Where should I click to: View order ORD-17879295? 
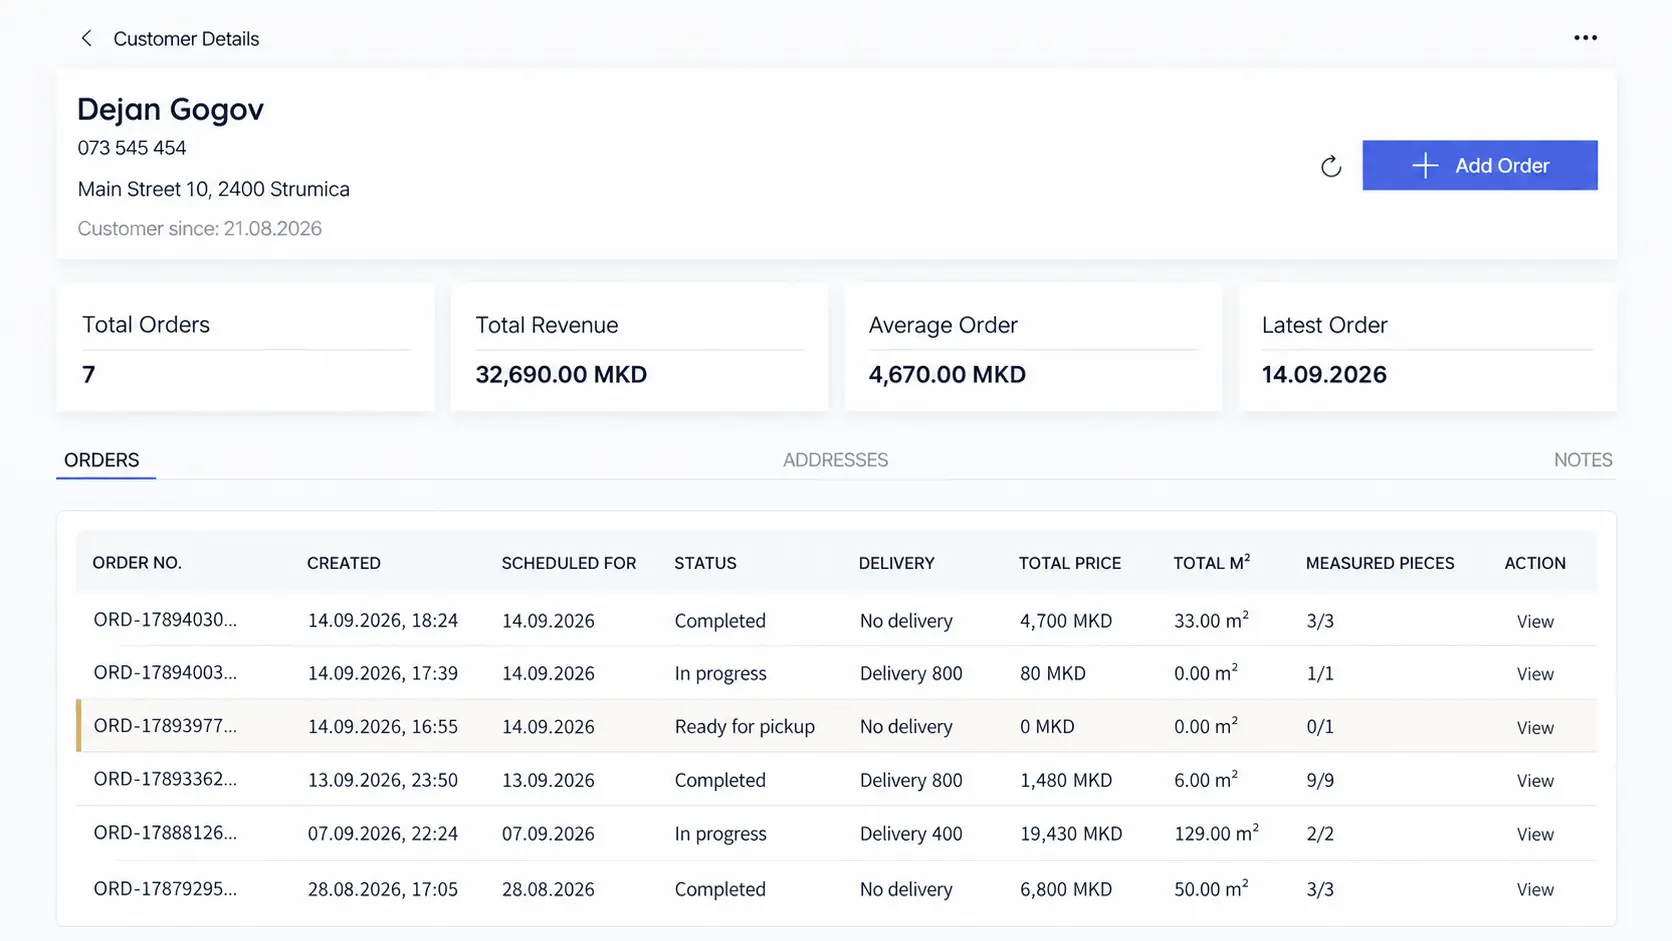[x=1535, y=889]
